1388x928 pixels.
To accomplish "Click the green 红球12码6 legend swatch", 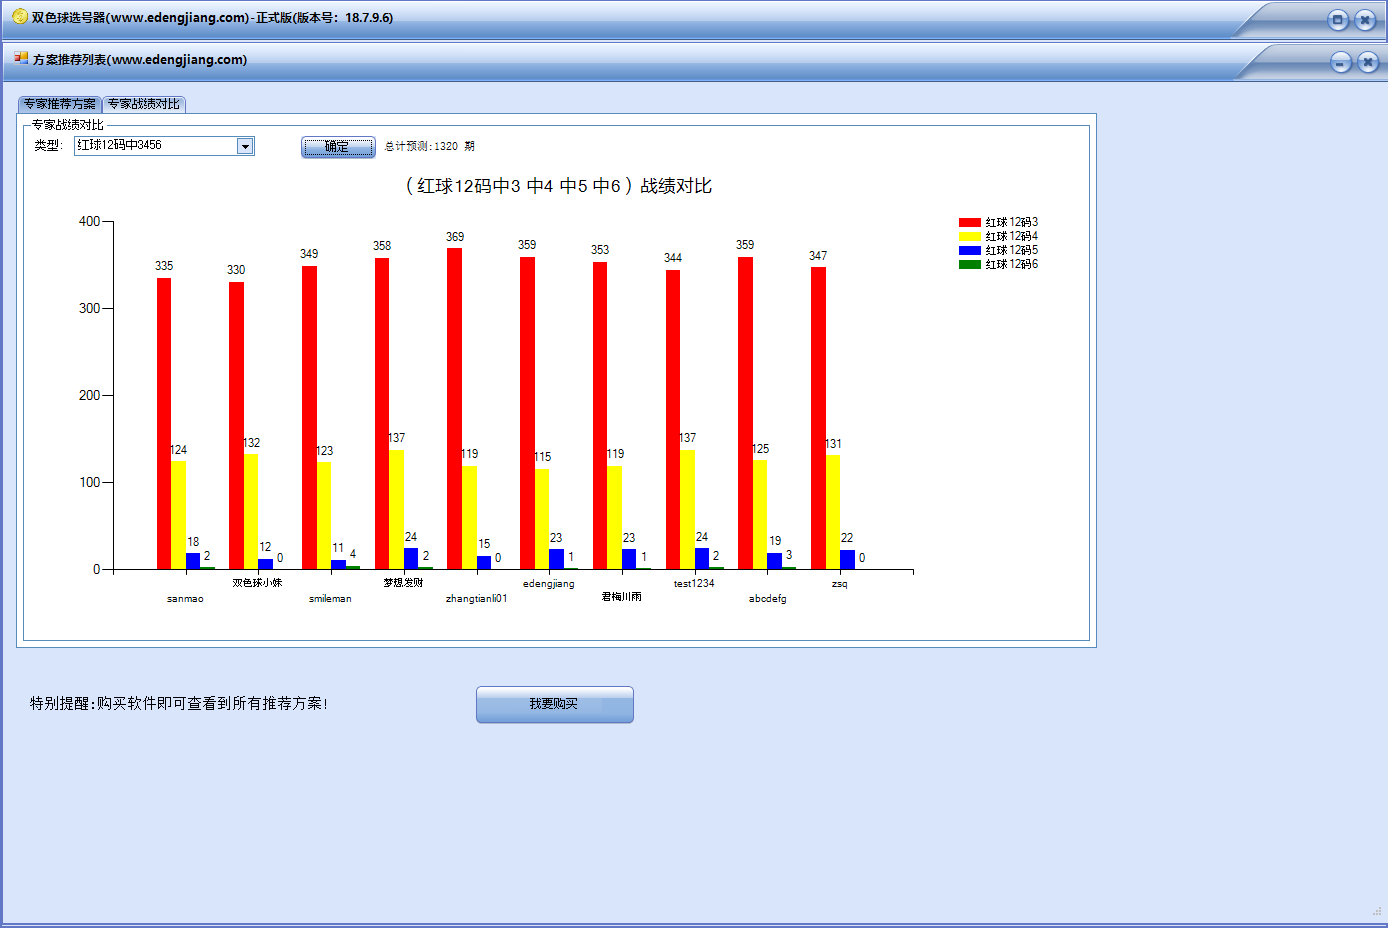I will point(969,265).
